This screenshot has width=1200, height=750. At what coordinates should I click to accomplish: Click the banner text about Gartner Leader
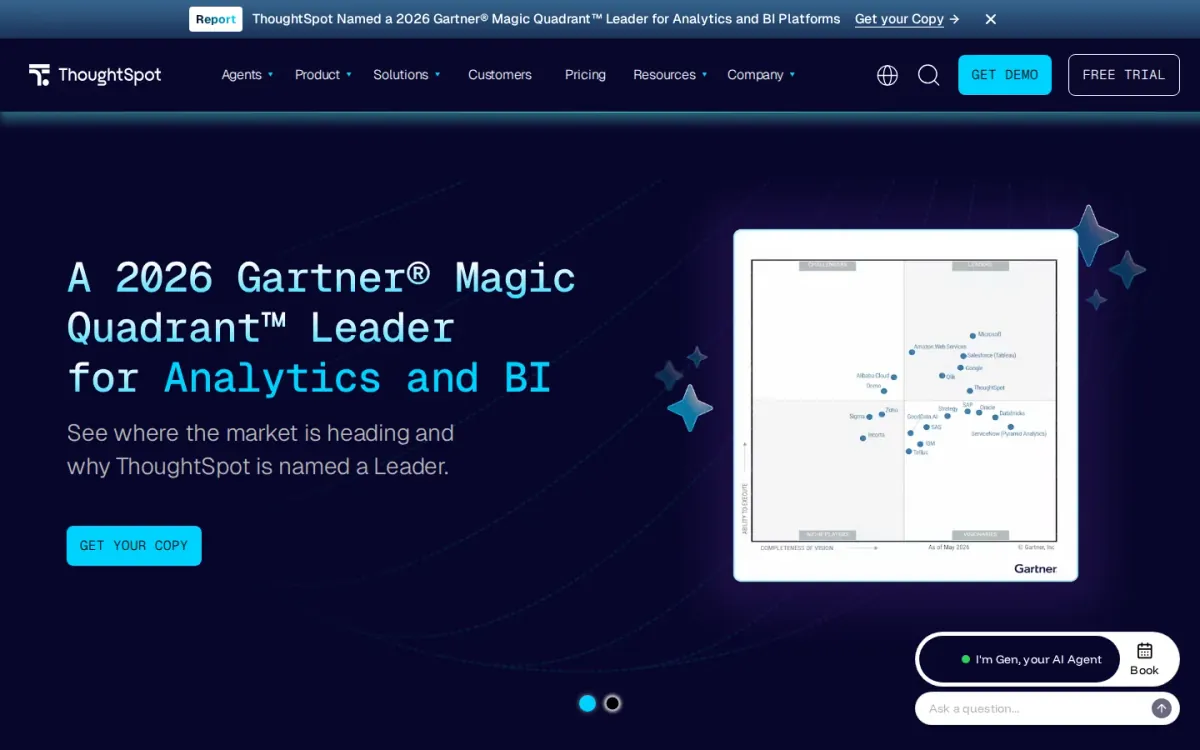(546, 19)
